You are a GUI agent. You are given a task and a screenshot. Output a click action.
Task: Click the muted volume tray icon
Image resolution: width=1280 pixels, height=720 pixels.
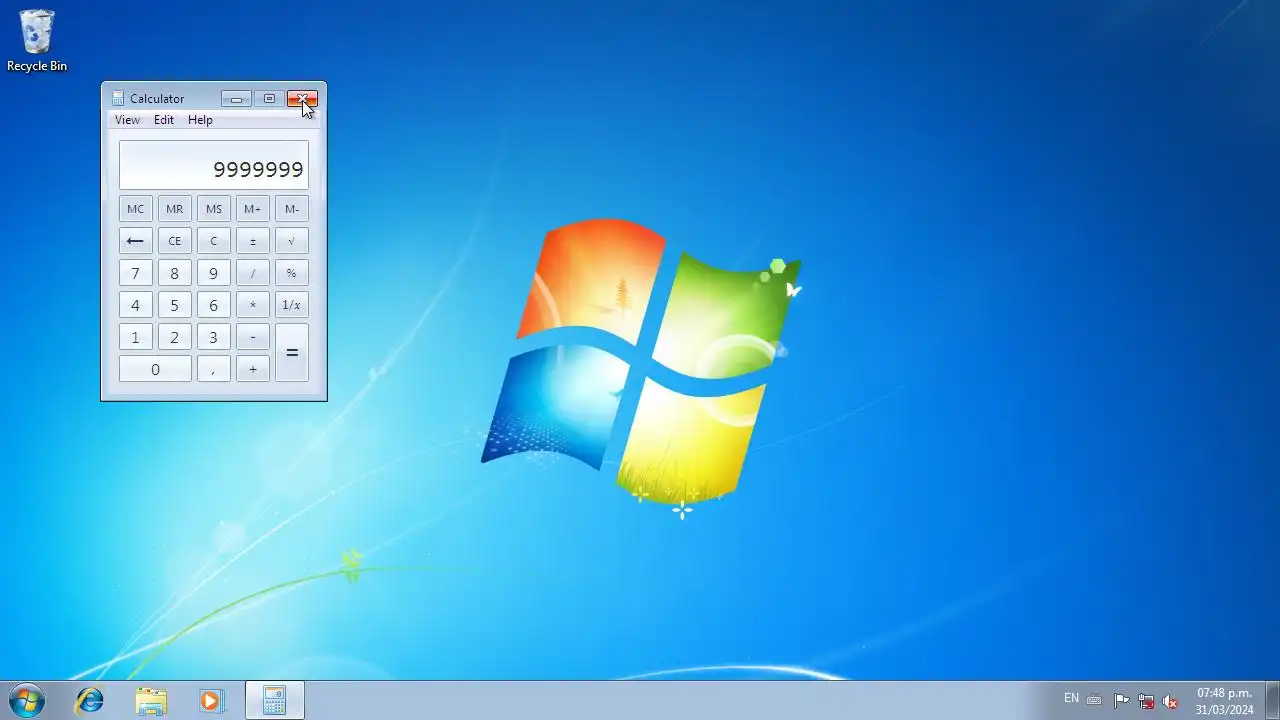(x=1170, y=700)
